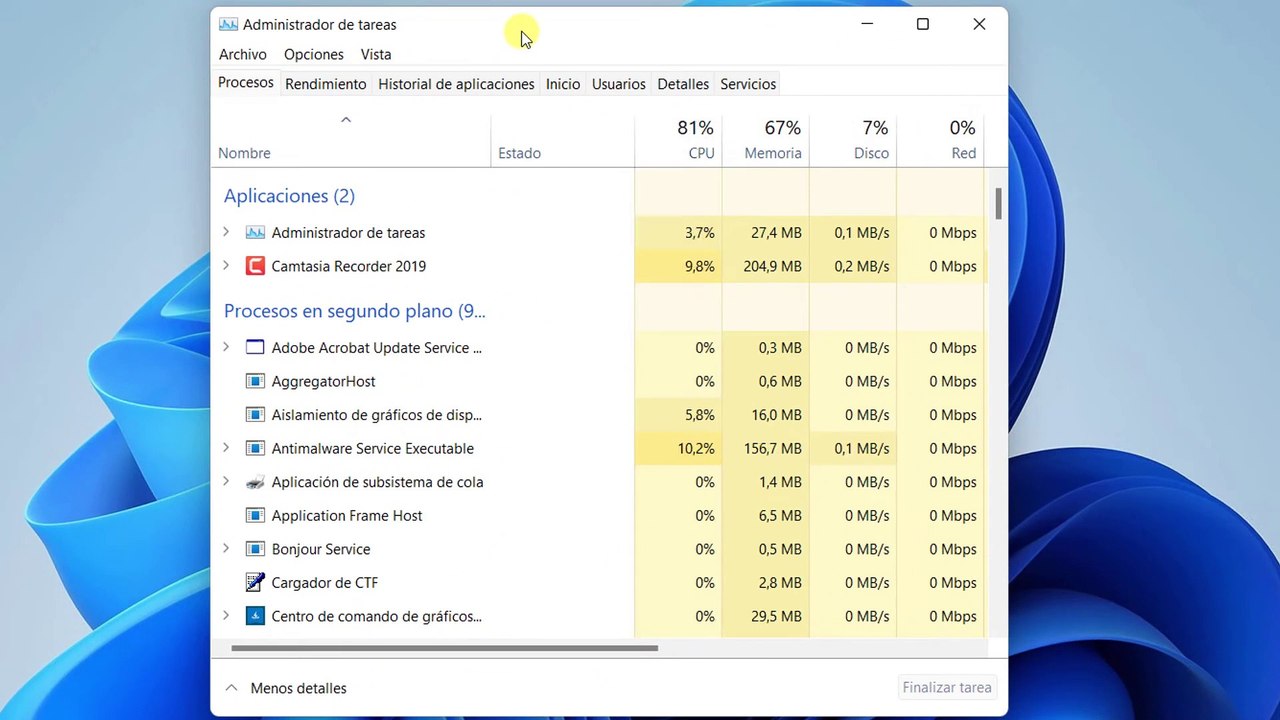The height and width of the screenshot is (720, 1280).
Task: Expand the Bonjour Service row
Action: (x=226, y=549)
